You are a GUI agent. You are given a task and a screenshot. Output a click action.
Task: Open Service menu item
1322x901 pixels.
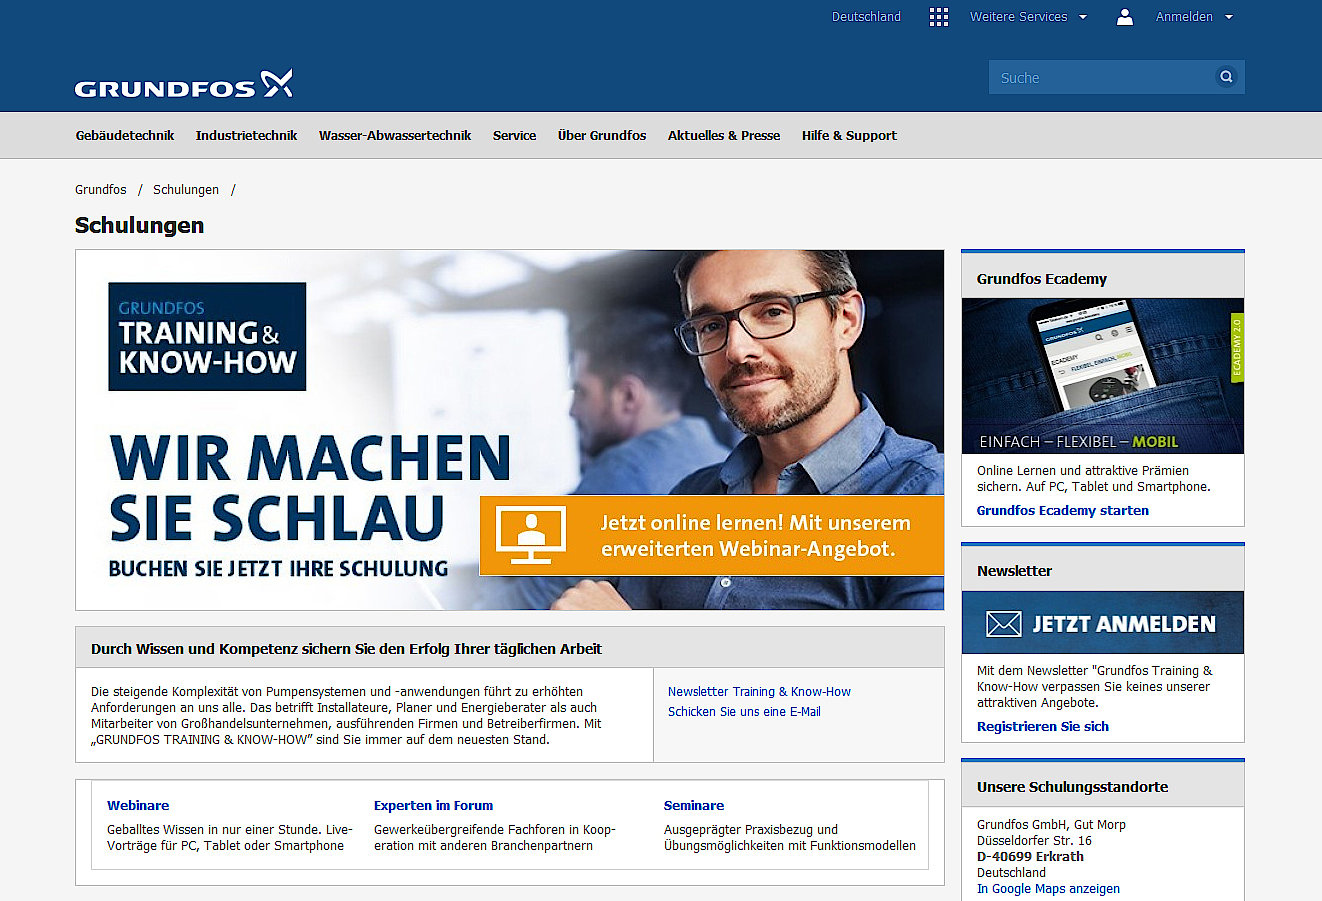pyautogui.click(x=514, y=135)
